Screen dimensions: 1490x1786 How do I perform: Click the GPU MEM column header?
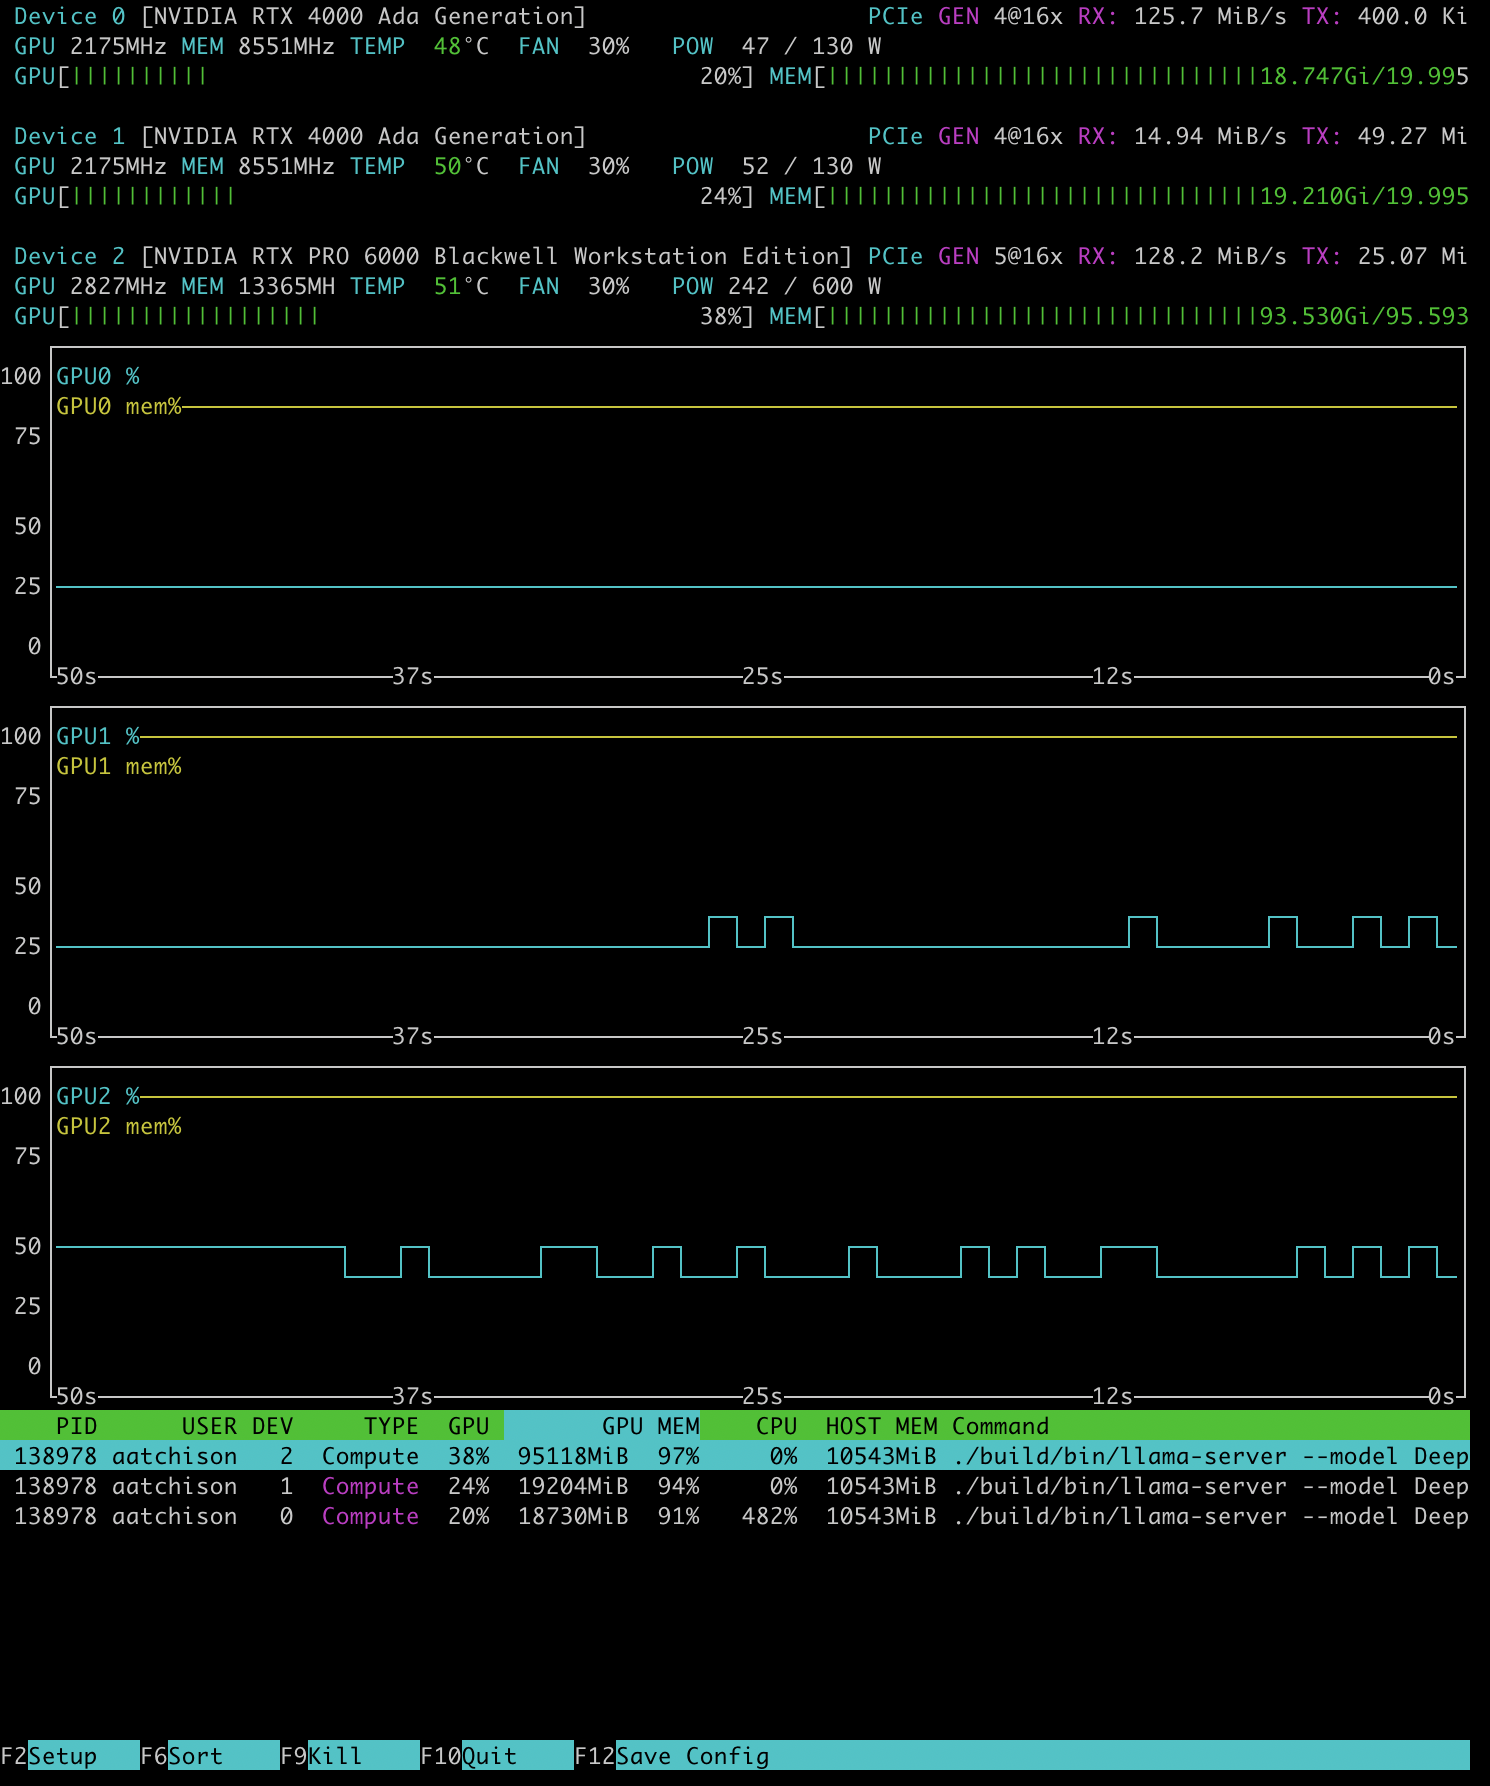coord(650,1425)
